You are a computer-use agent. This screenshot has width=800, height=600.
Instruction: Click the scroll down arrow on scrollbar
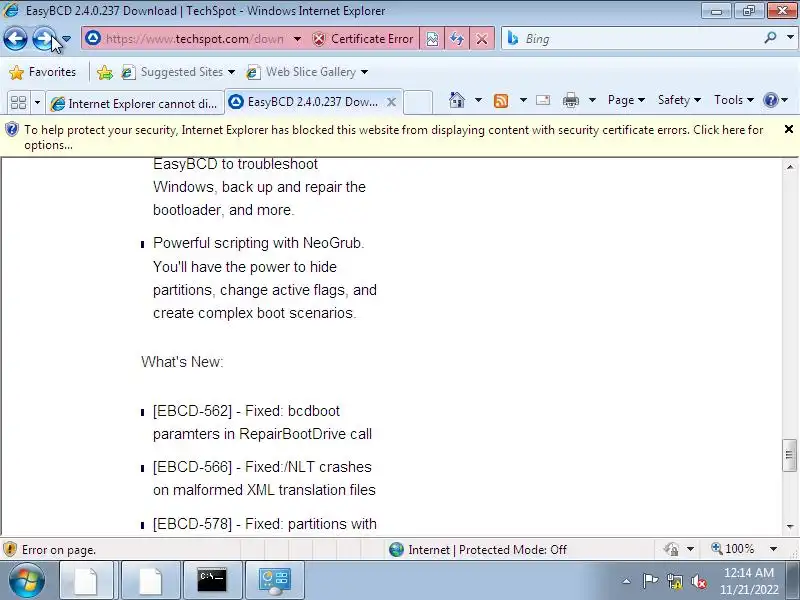pyautogui.click(x=790, y=526)
